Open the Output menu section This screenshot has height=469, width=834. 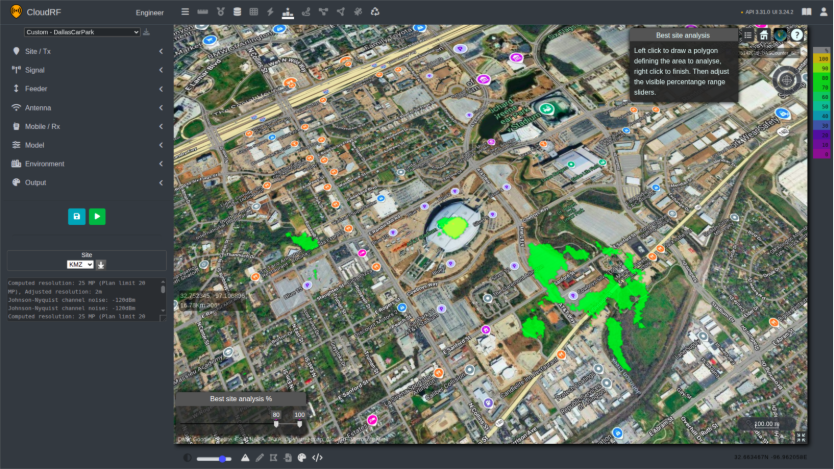coord(87,182)
